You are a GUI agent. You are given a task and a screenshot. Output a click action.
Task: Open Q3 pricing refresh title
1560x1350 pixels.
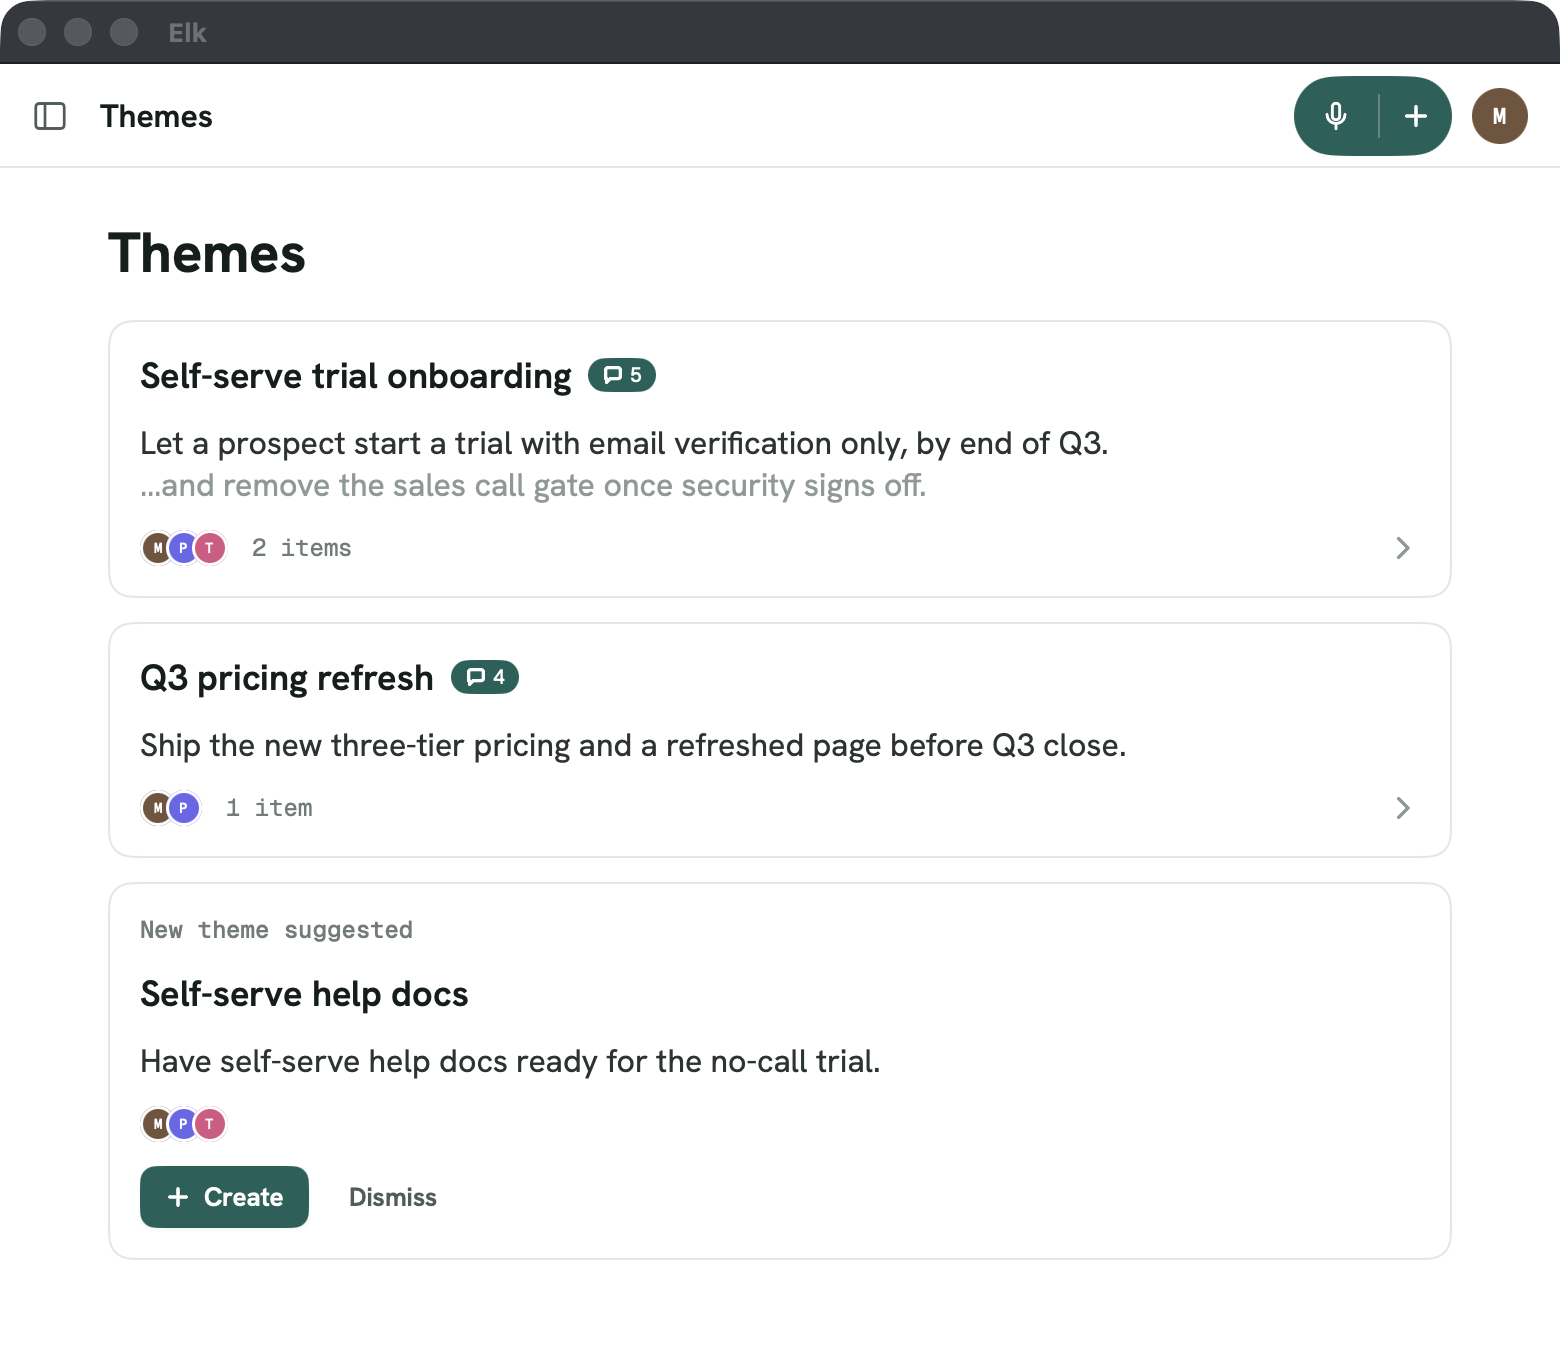coord(287,678)
